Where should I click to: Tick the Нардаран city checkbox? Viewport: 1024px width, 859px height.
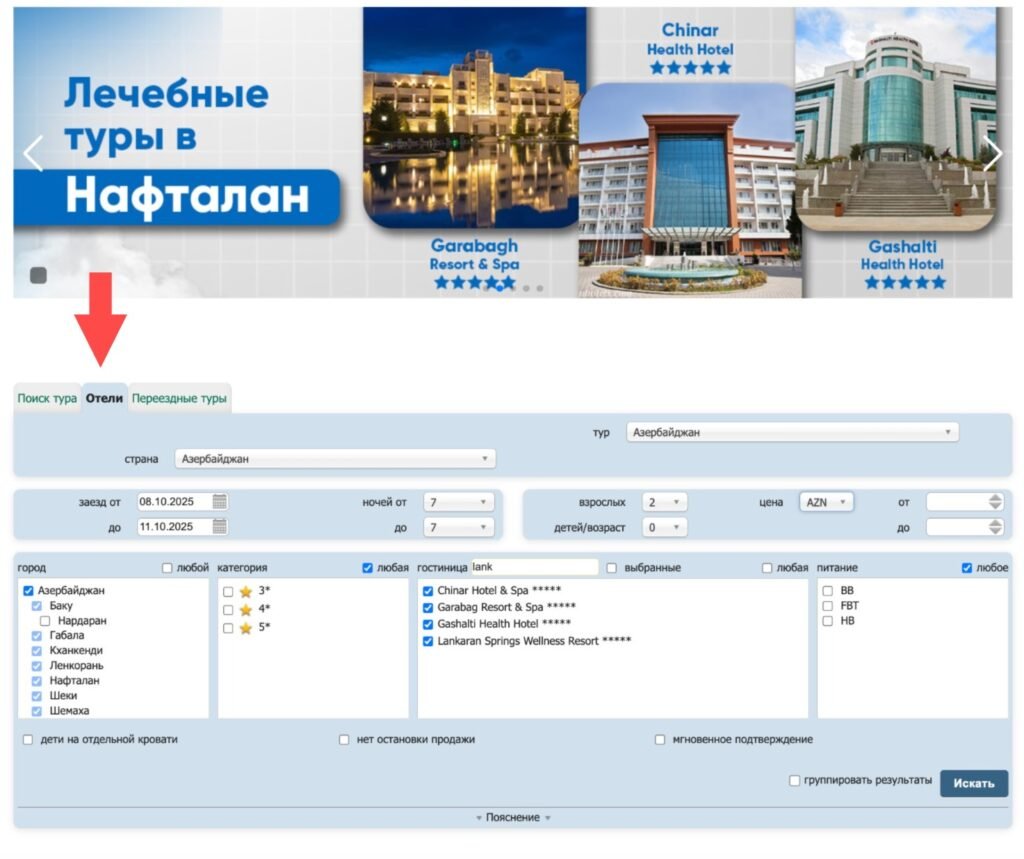(x=46, y=621)
